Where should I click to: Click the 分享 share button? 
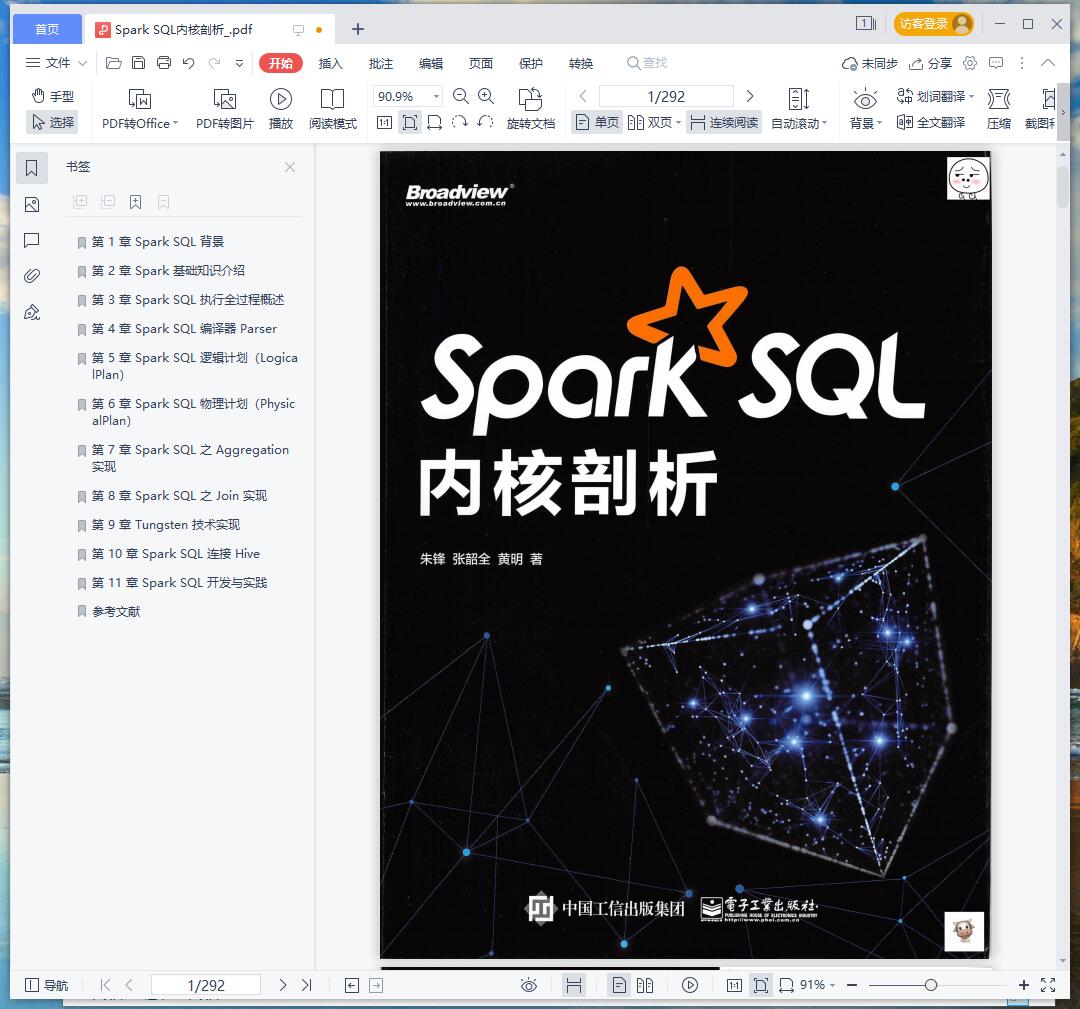point(930,63)
